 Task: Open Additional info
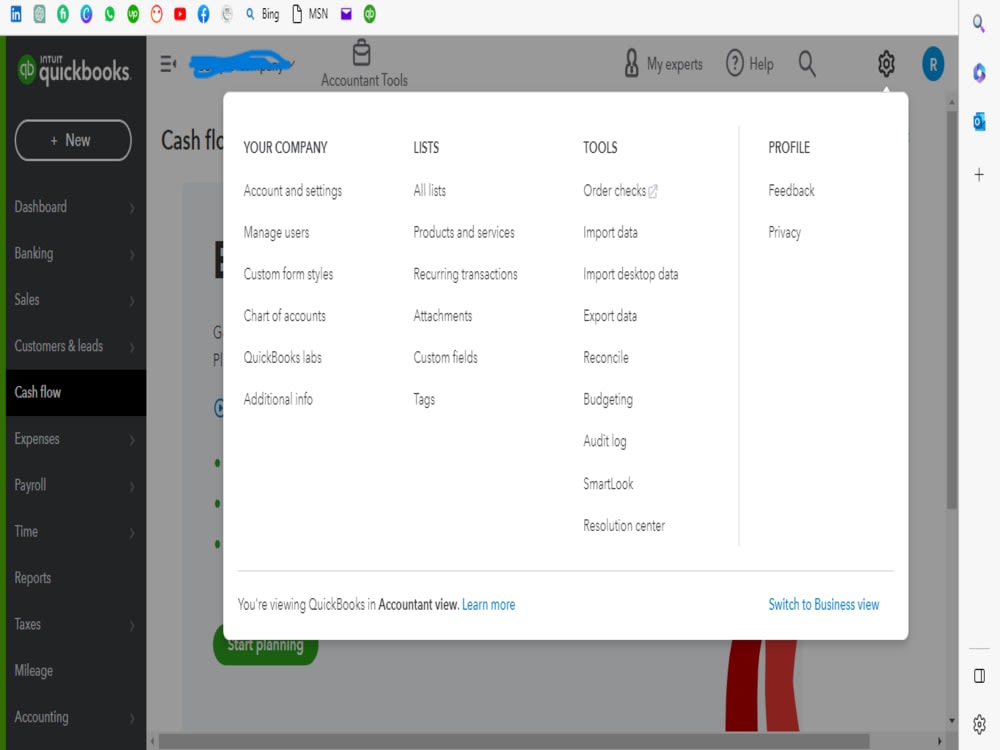(278, 399)
